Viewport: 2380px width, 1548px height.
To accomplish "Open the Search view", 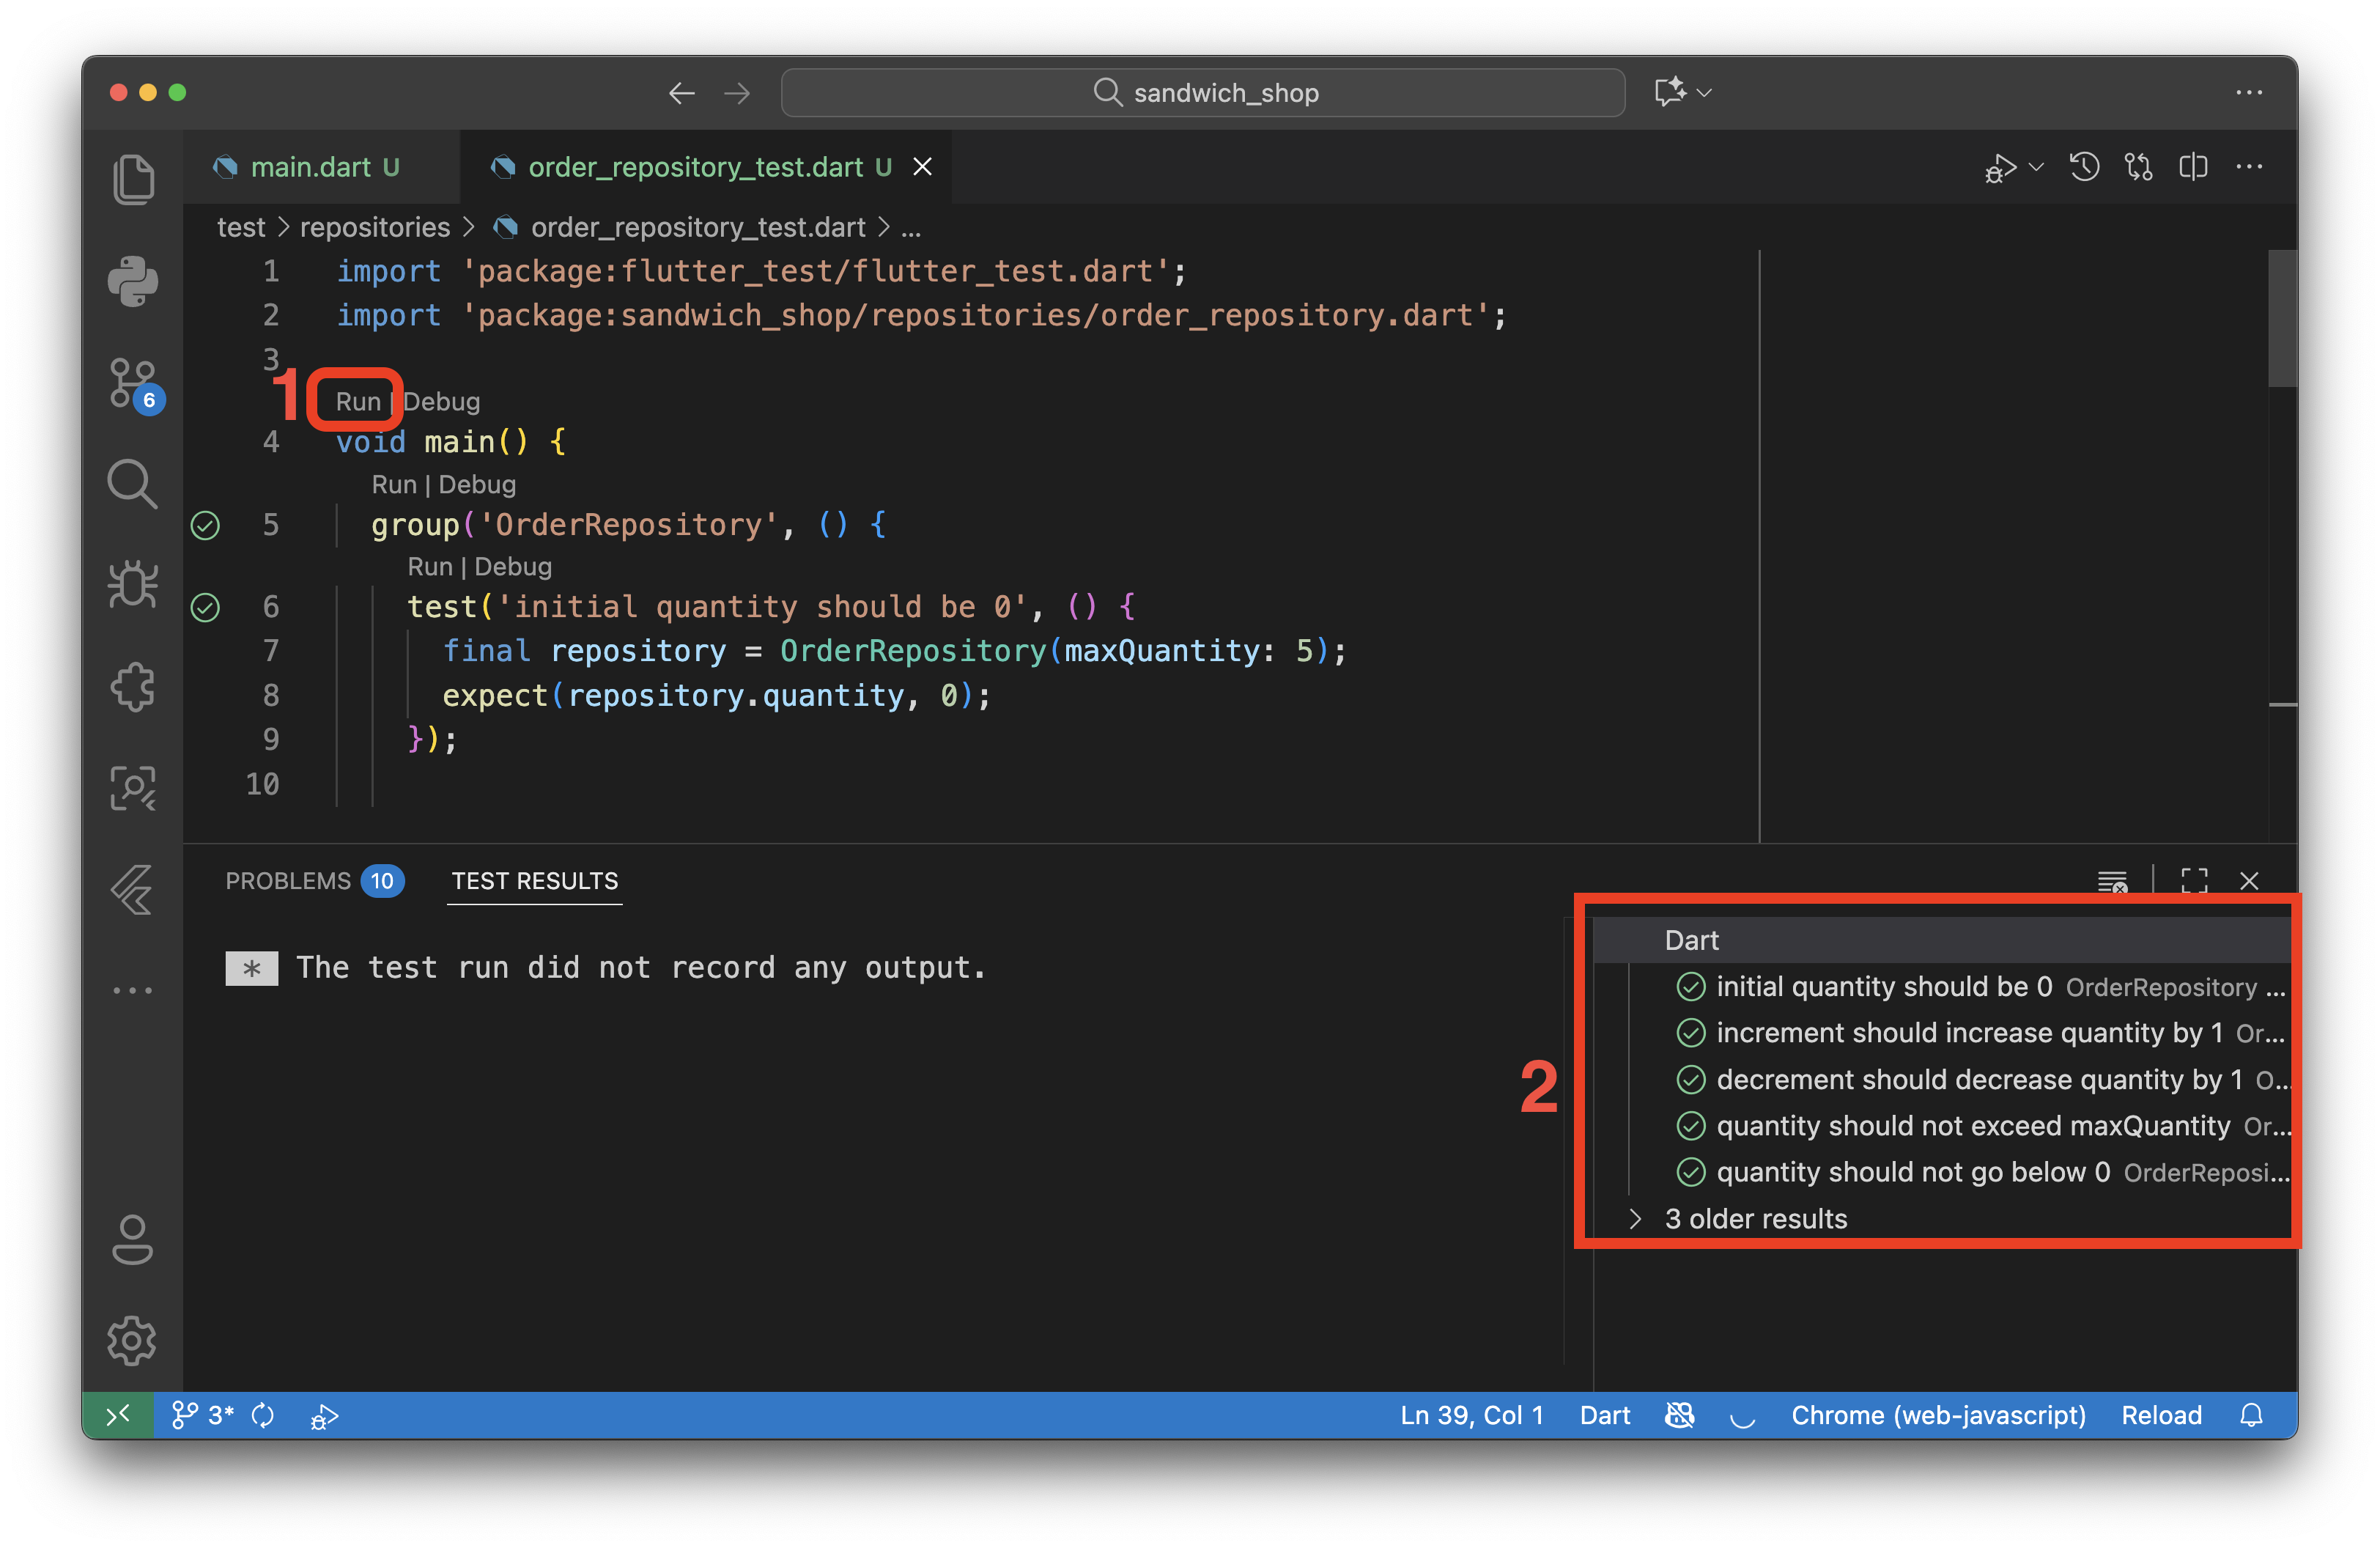I will [133, 484].
